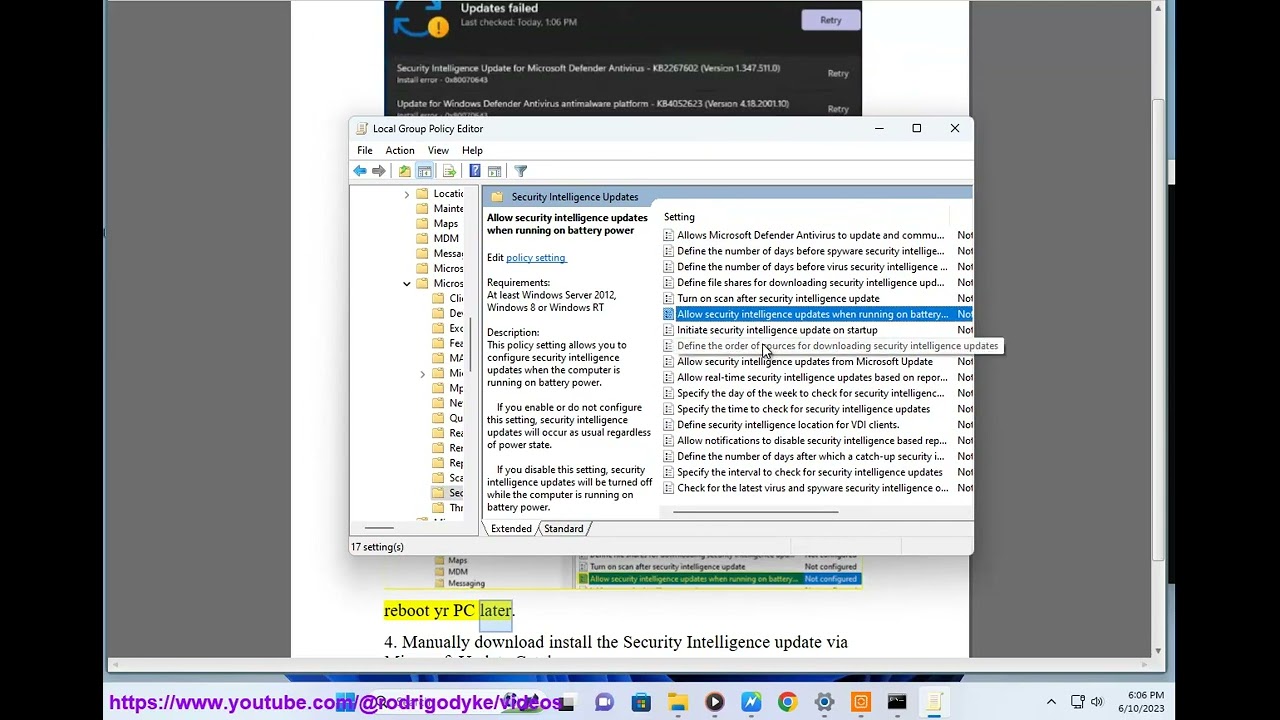Select 'Check for the latest virus and spyware' setting
The image size is (1280, 720).
pyautogui.click(x=812, y=489)
